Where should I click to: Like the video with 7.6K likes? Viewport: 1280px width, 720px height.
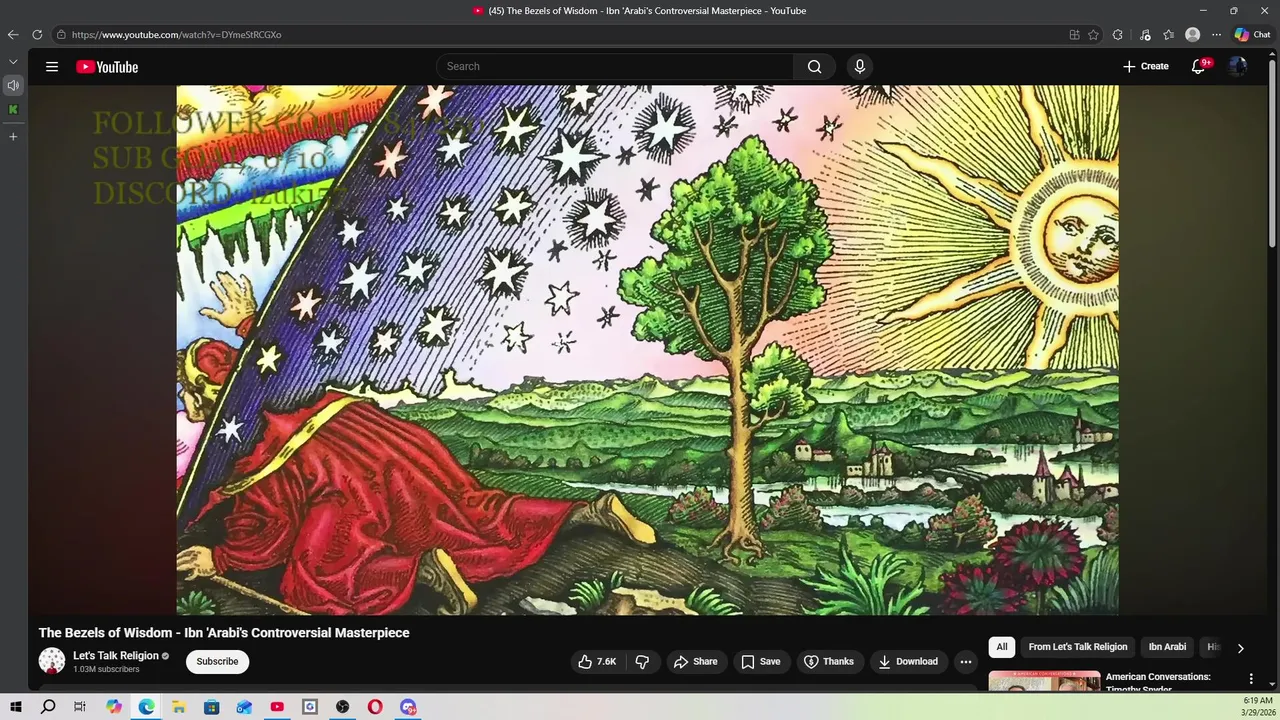[597, 661]
